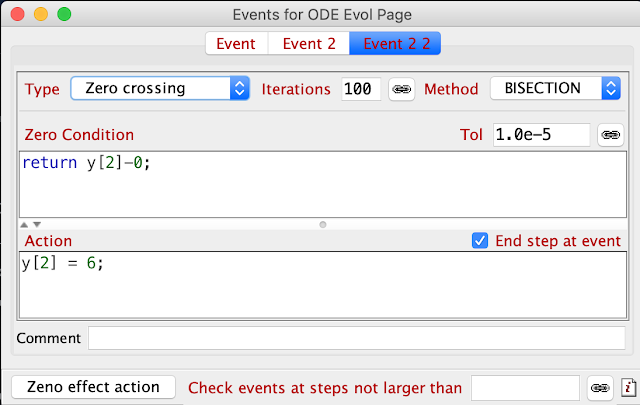Click the check events step size field
This screenshot has height=405, width=640.
525,388
